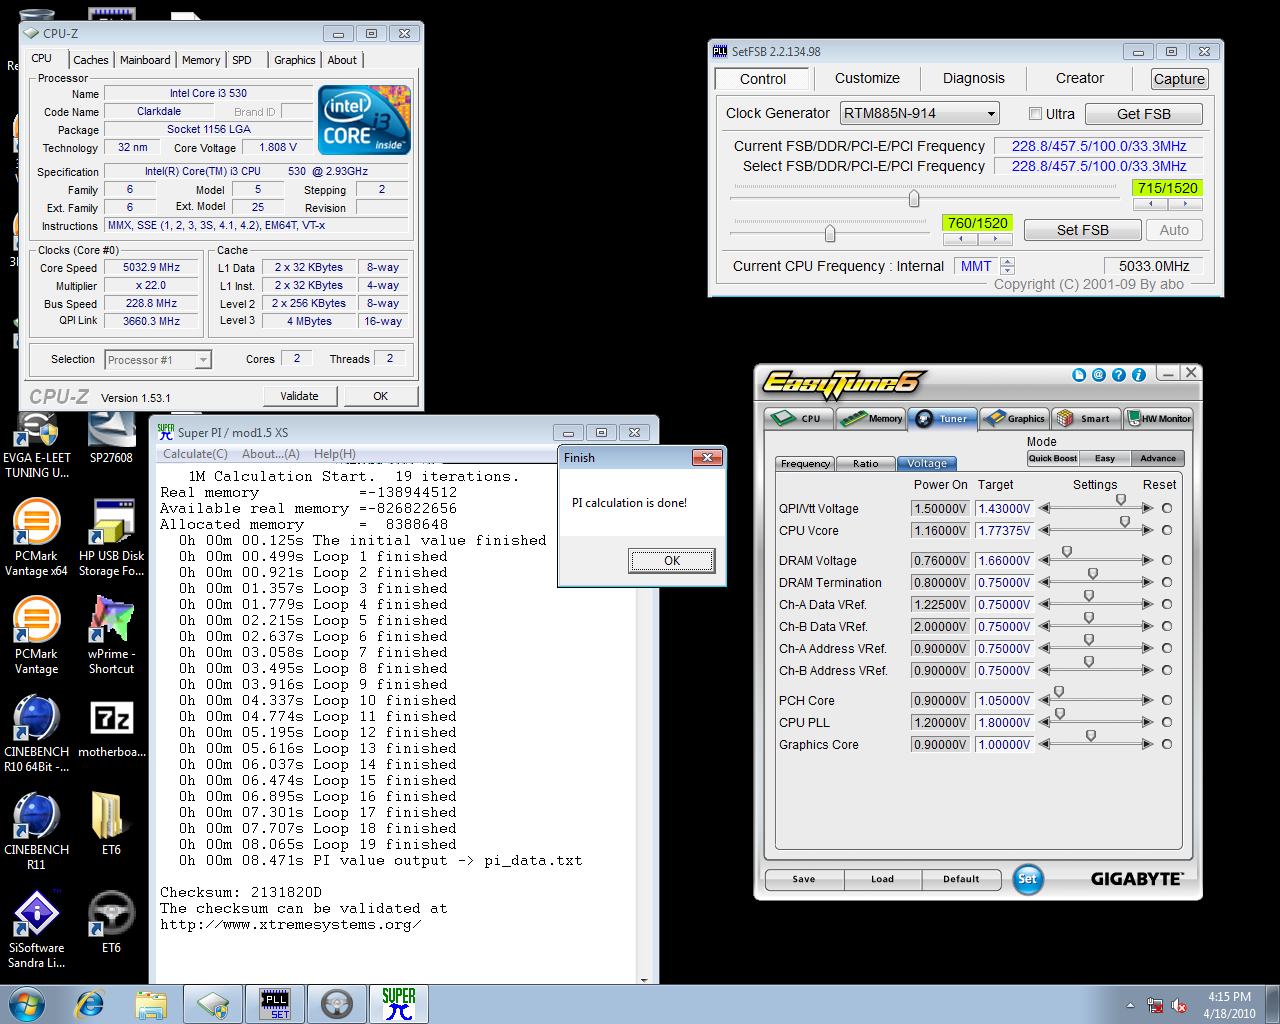This screenshot has width=1280, height=1024.
Task: Switch to SPD tab in CPU-Z
Action: (x=242, y=60)
